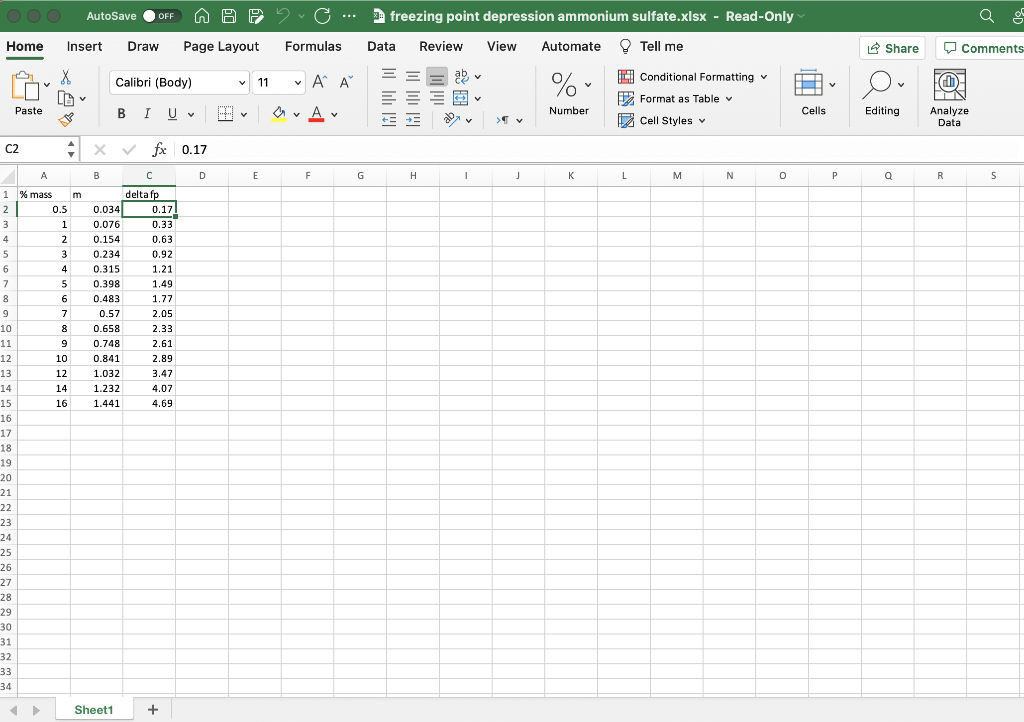This screenshot has width=1024, height=722.
Task: Click cell B5 containing 0.234
Action: pyautogui.click(x=96, y=254)
